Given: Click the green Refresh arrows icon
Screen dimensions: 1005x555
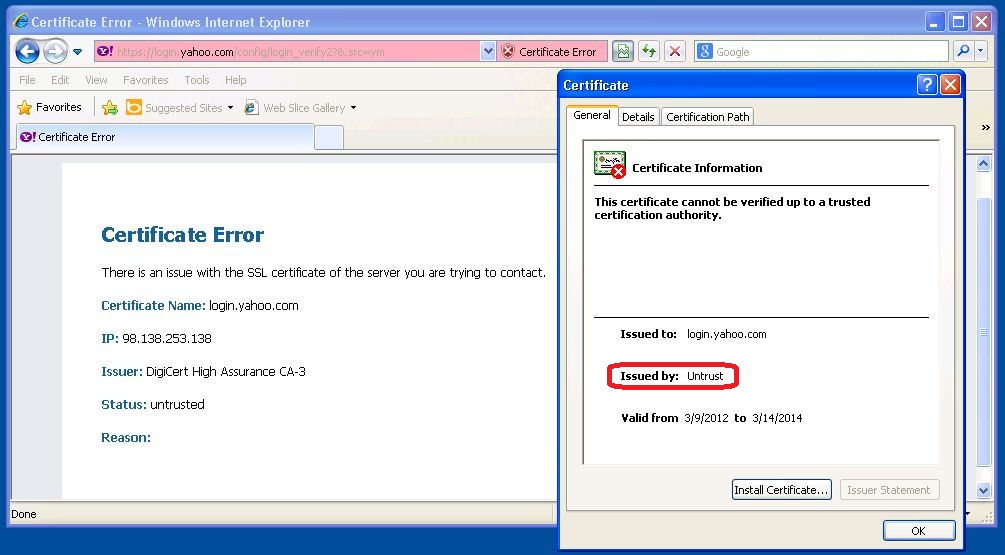Looking at the screenshot, I should (x=649, y=52).
